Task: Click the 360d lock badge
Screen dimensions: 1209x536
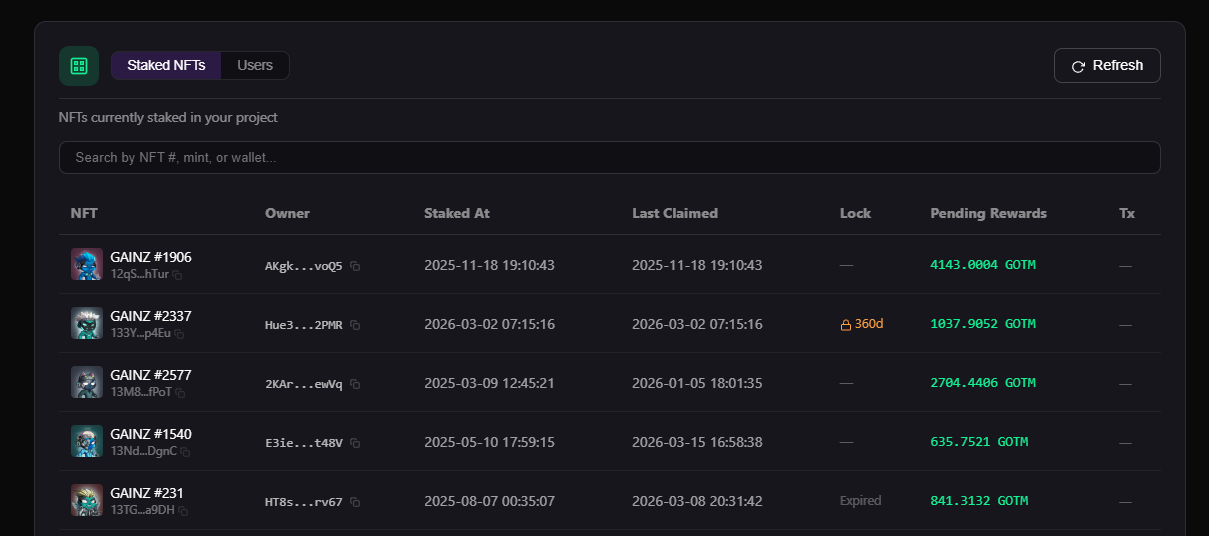Action: (862, 324)
